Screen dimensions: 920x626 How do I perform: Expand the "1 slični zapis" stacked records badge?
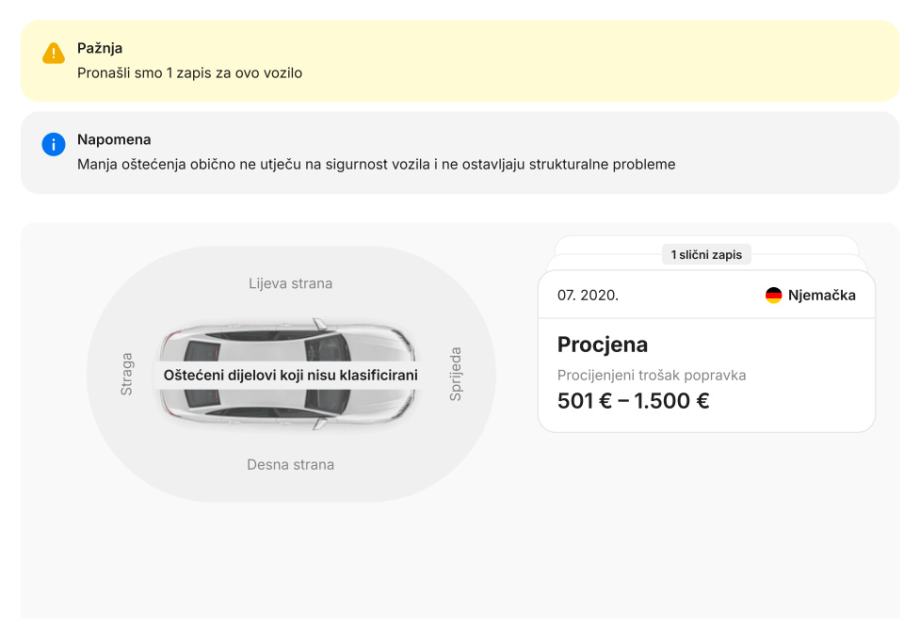707,254
